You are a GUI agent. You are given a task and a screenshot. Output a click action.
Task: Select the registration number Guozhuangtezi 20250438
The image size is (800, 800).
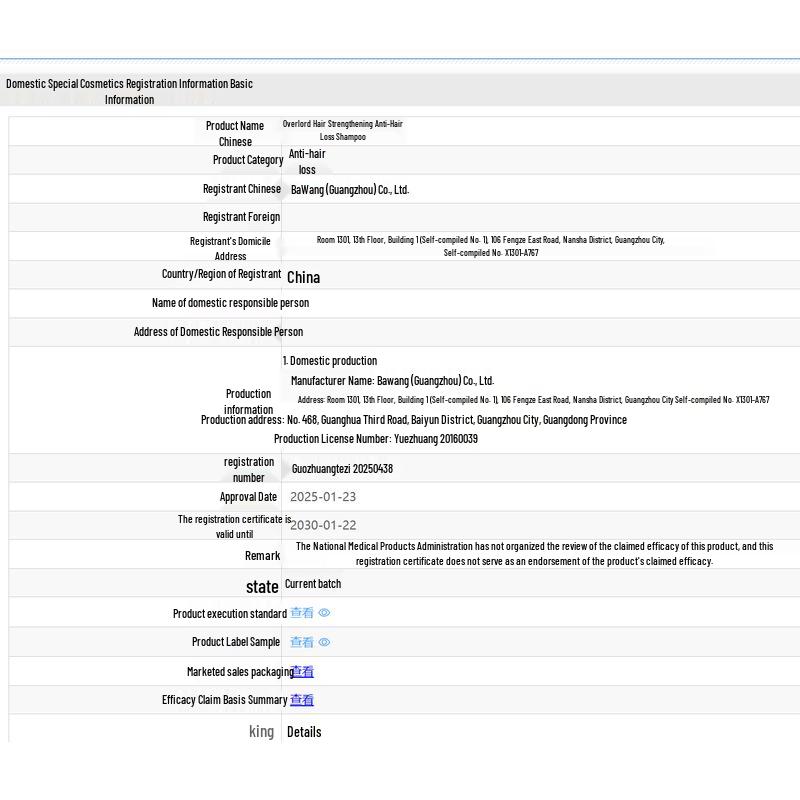(x=342, y=469)
